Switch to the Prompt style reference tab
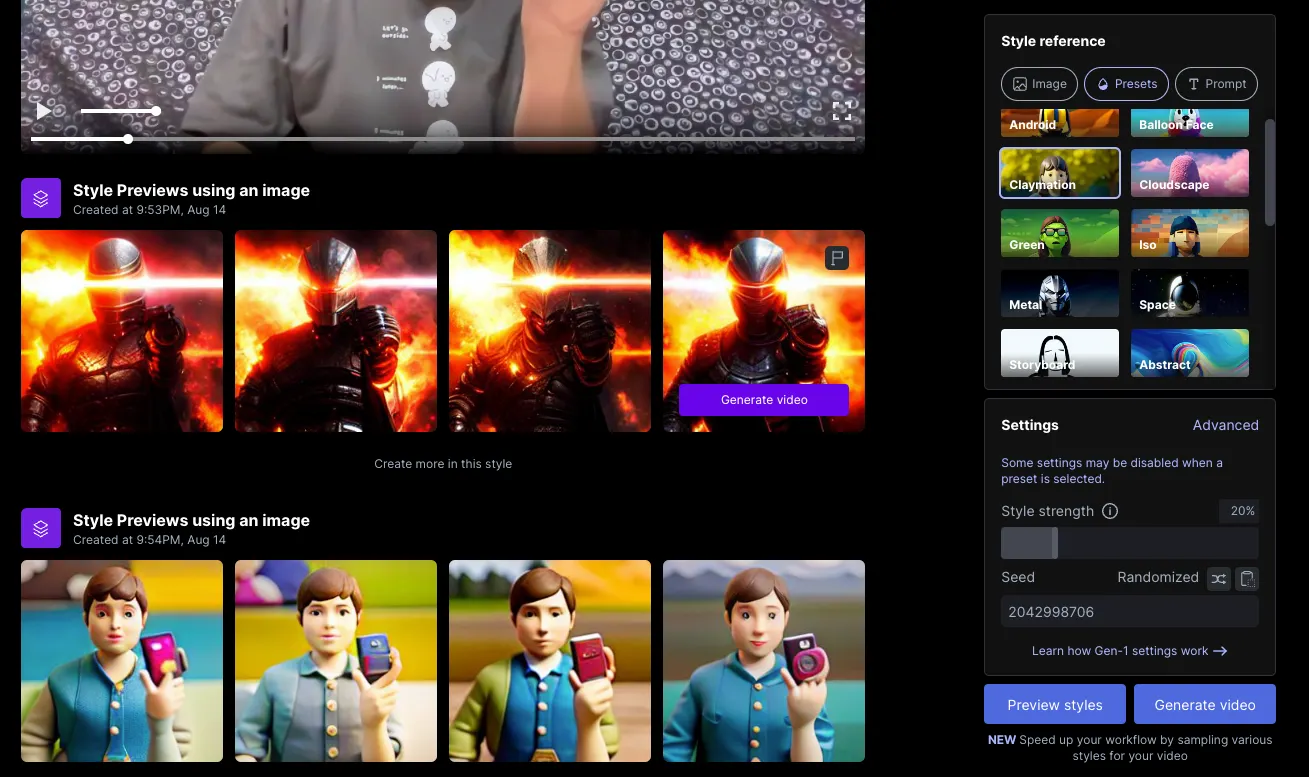This screenshot has height=777, width=1309. 1216,84
